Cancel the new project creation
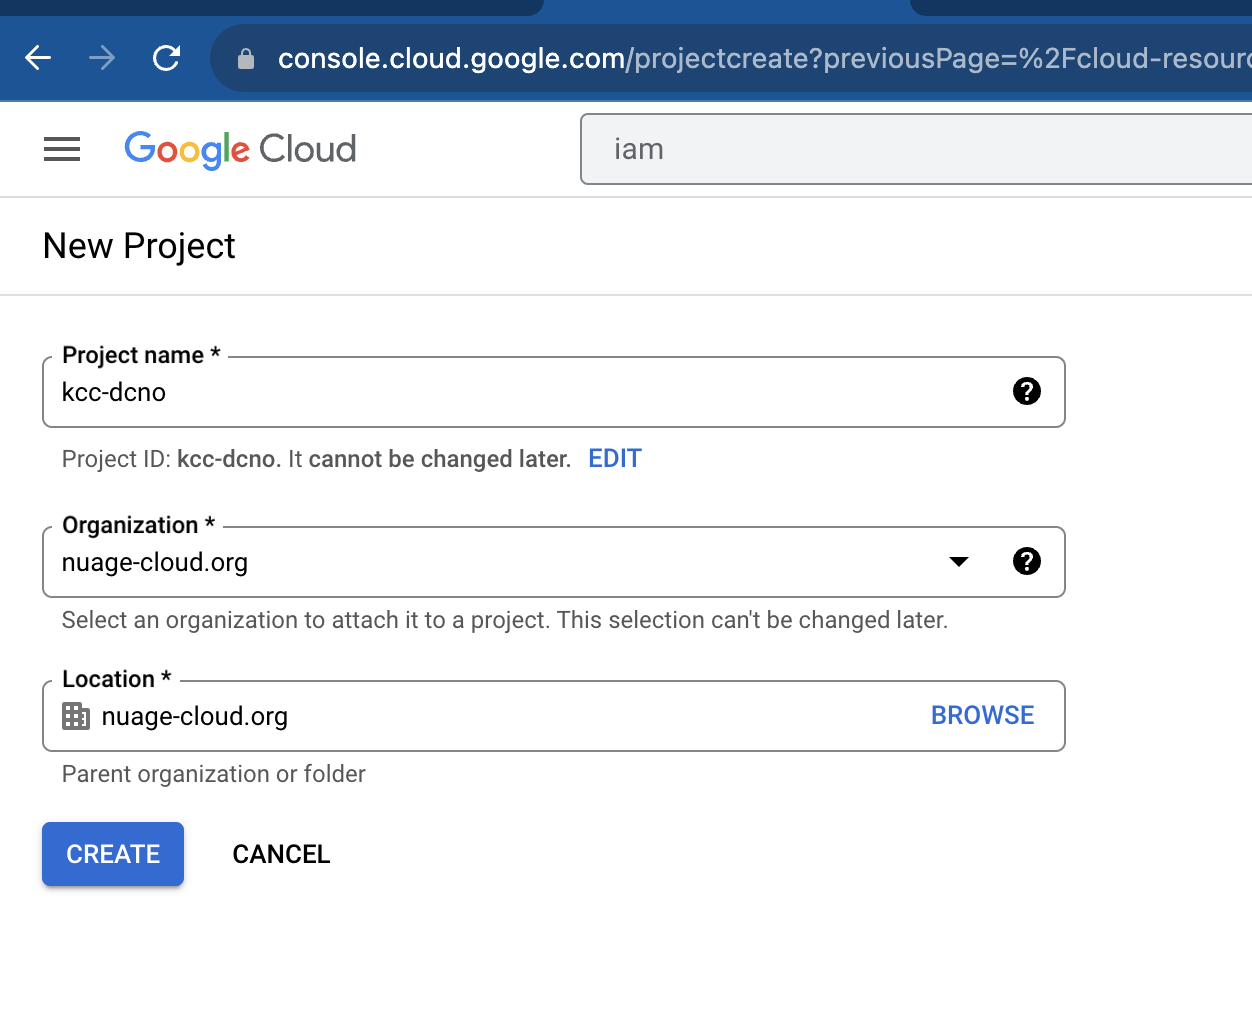 [281, 854]
